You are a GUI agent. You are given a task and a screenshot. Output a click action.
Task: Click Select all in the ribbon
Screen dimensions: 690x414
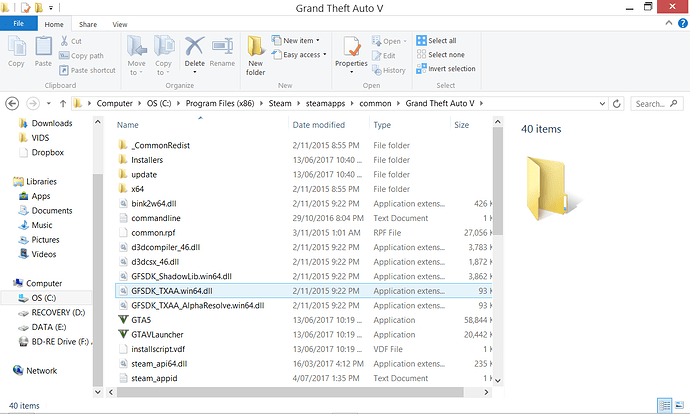(x=437, y=40)
